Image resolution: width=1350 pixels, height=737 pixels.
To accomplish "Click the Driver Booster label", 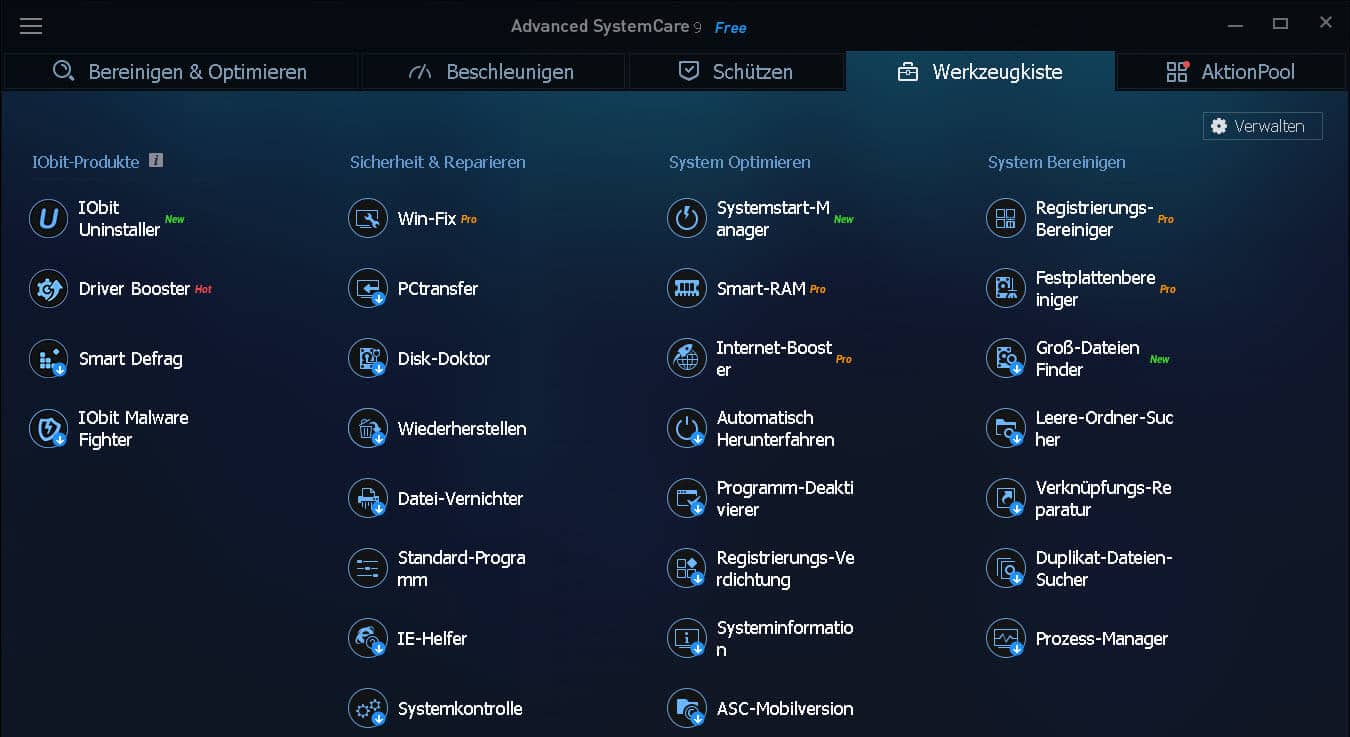I will 134,288.
